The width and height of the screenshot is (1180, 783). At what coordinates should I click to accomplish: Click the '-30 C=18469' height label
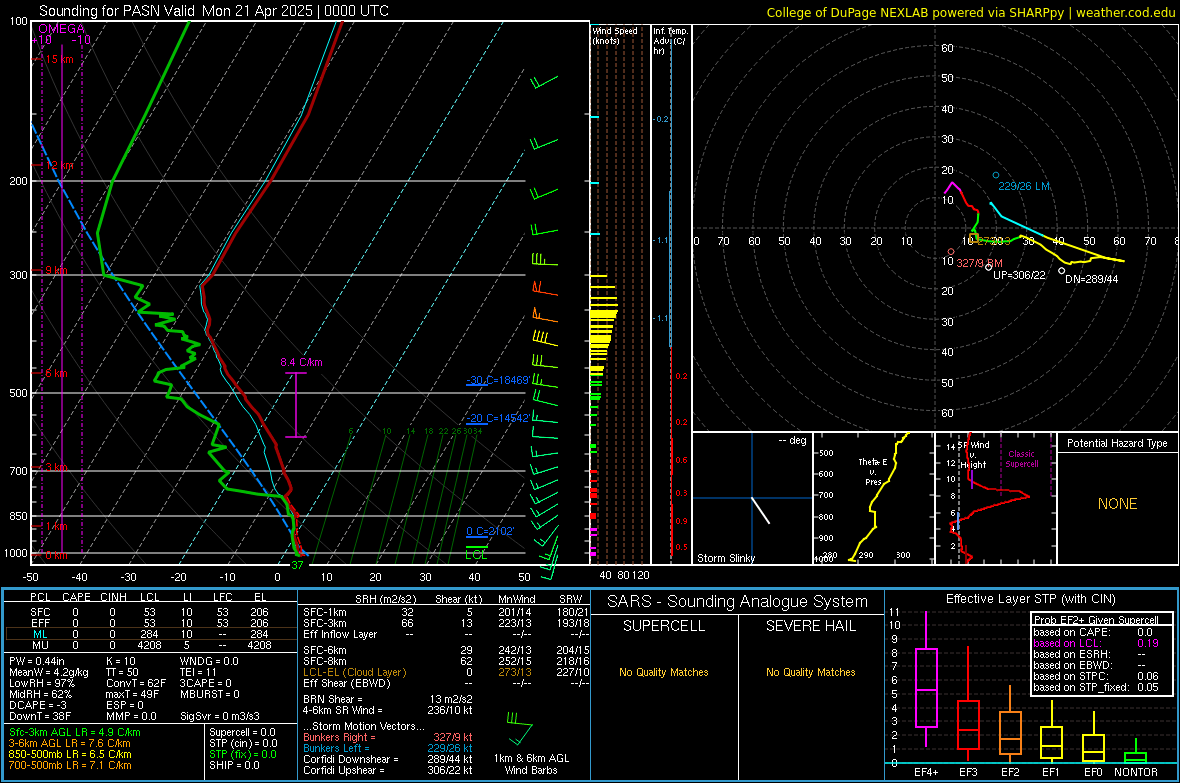pos(497,380)
